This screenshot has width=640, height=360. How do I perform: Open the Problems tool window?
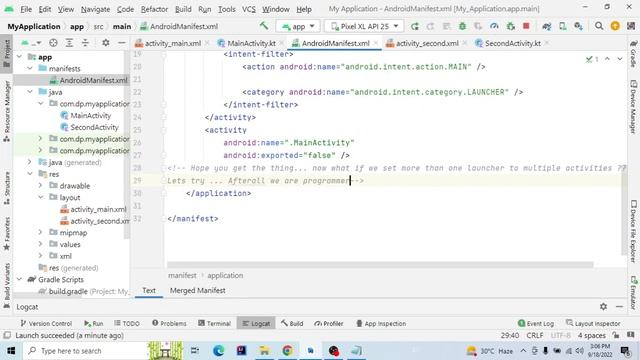[x=169, y=323]
